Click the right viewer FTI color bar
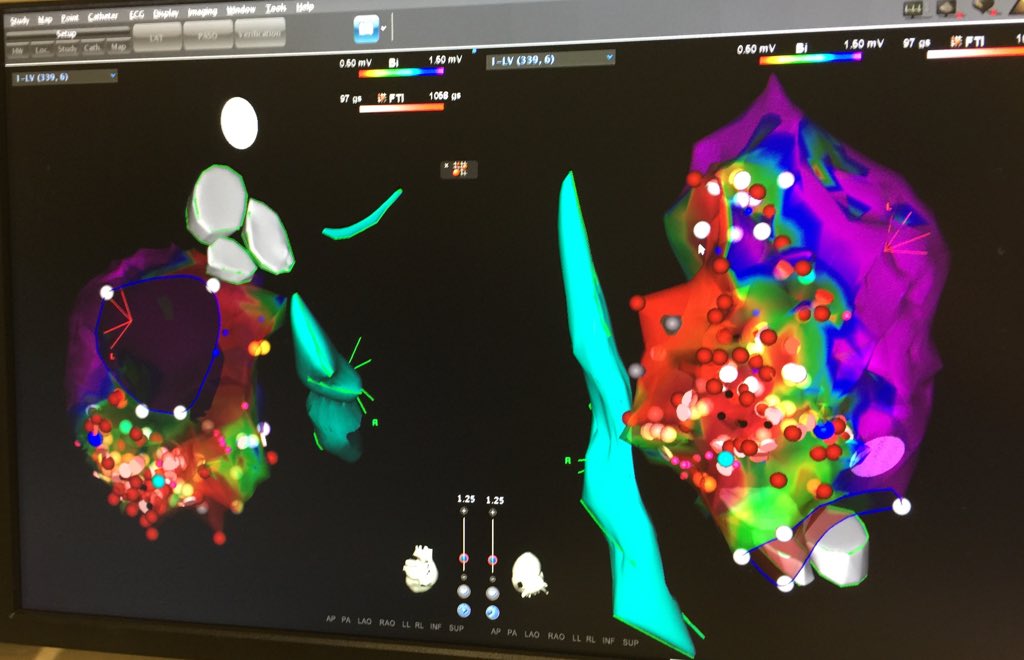 click(975, 54)
